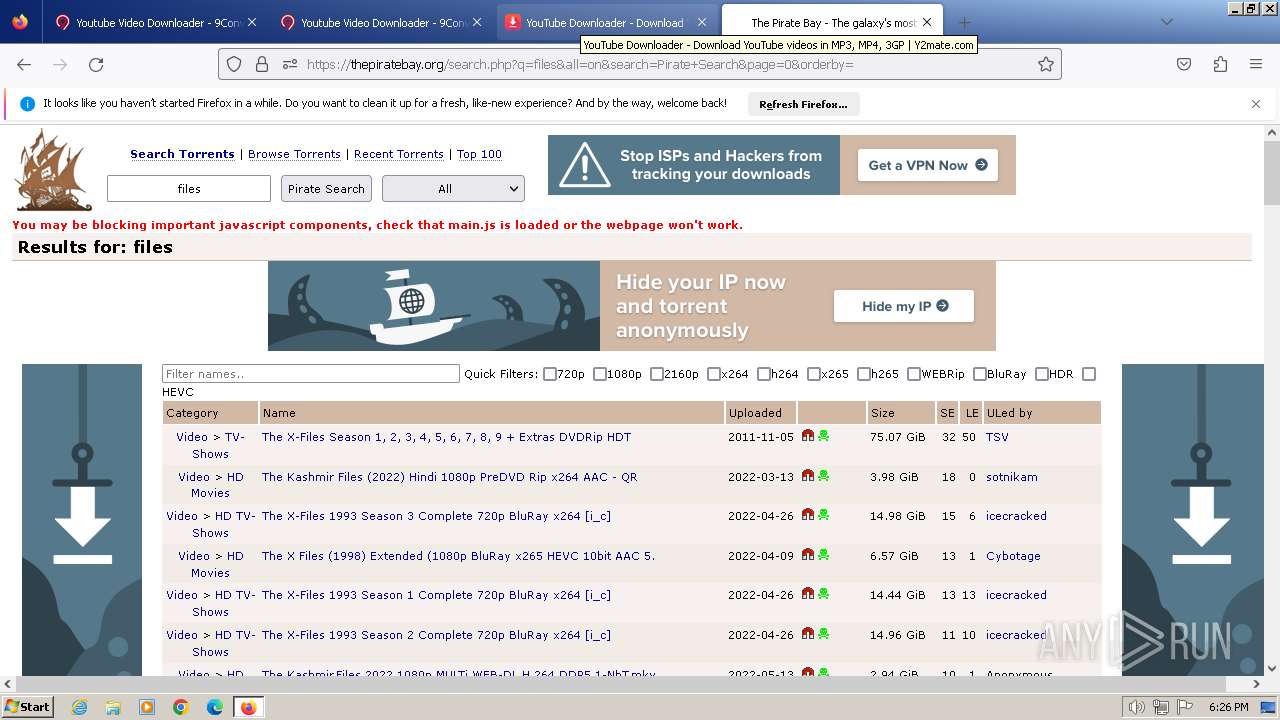Click the Pirate Search button
1280x720 pixels.
tap(326, 188)
